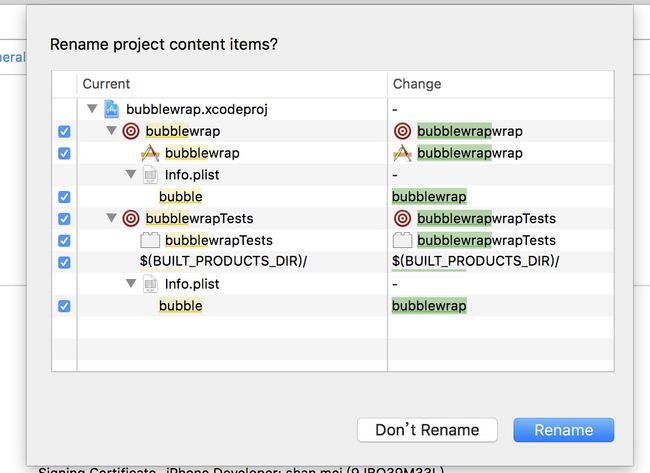Collapse the bubblewrap target disclosure triangle
Viewport: 650px width, 473px height.
tap(111, 131)
